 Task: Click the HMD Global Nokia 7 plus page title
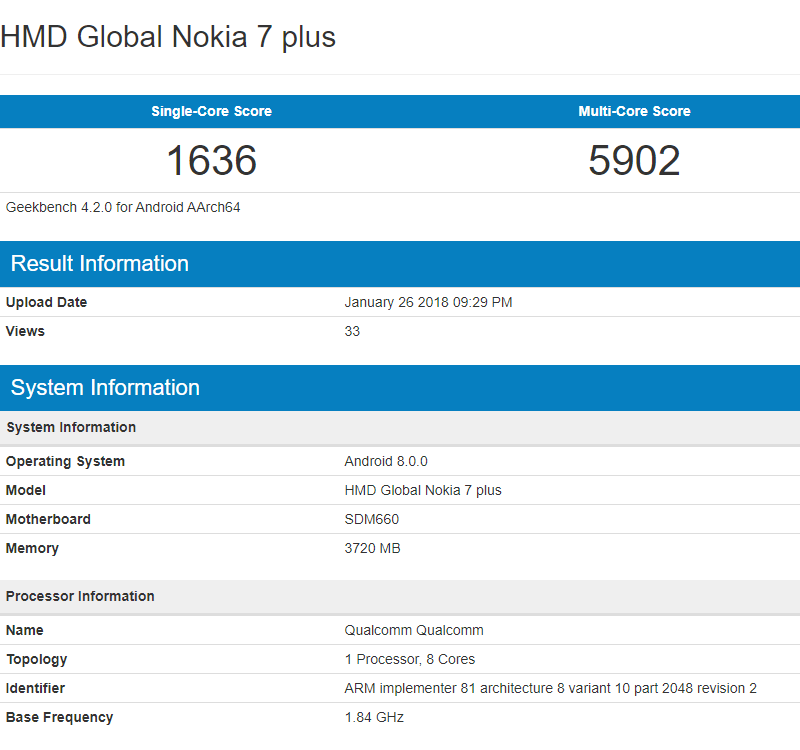tap(168, 37)
